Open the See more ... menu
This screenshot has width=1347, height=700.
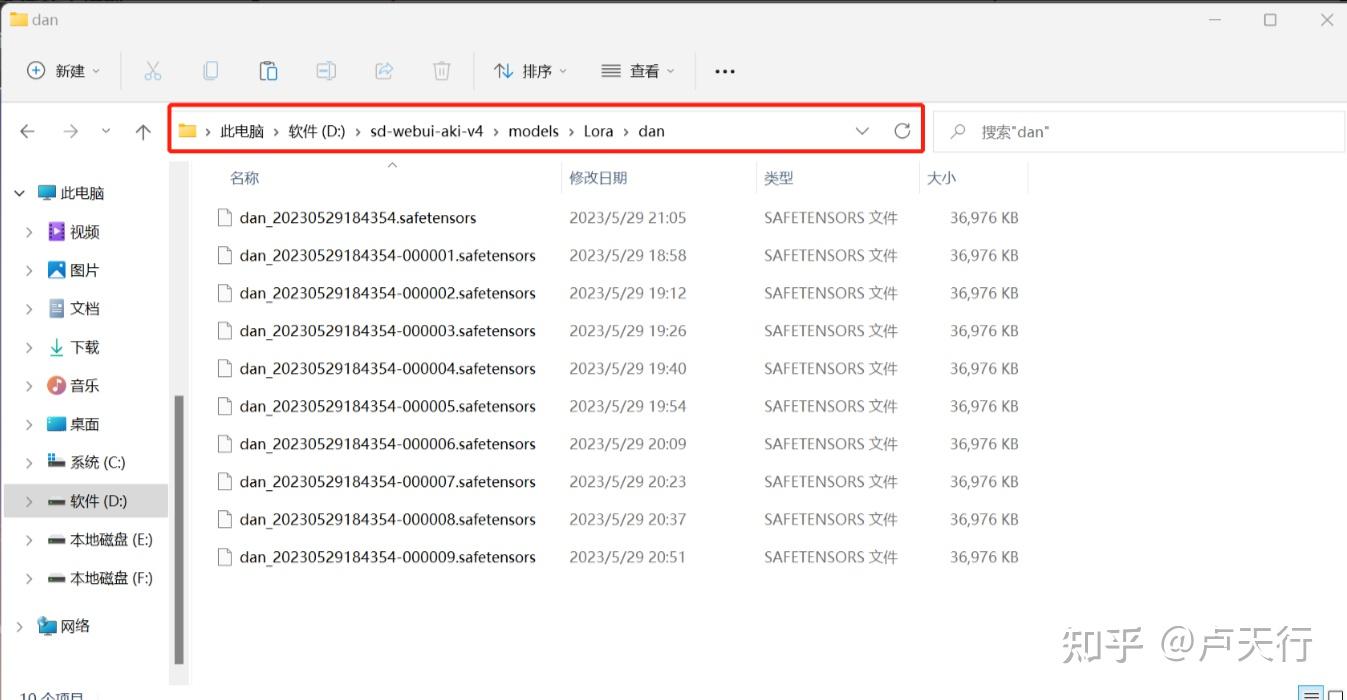click(x=724, y=70)
